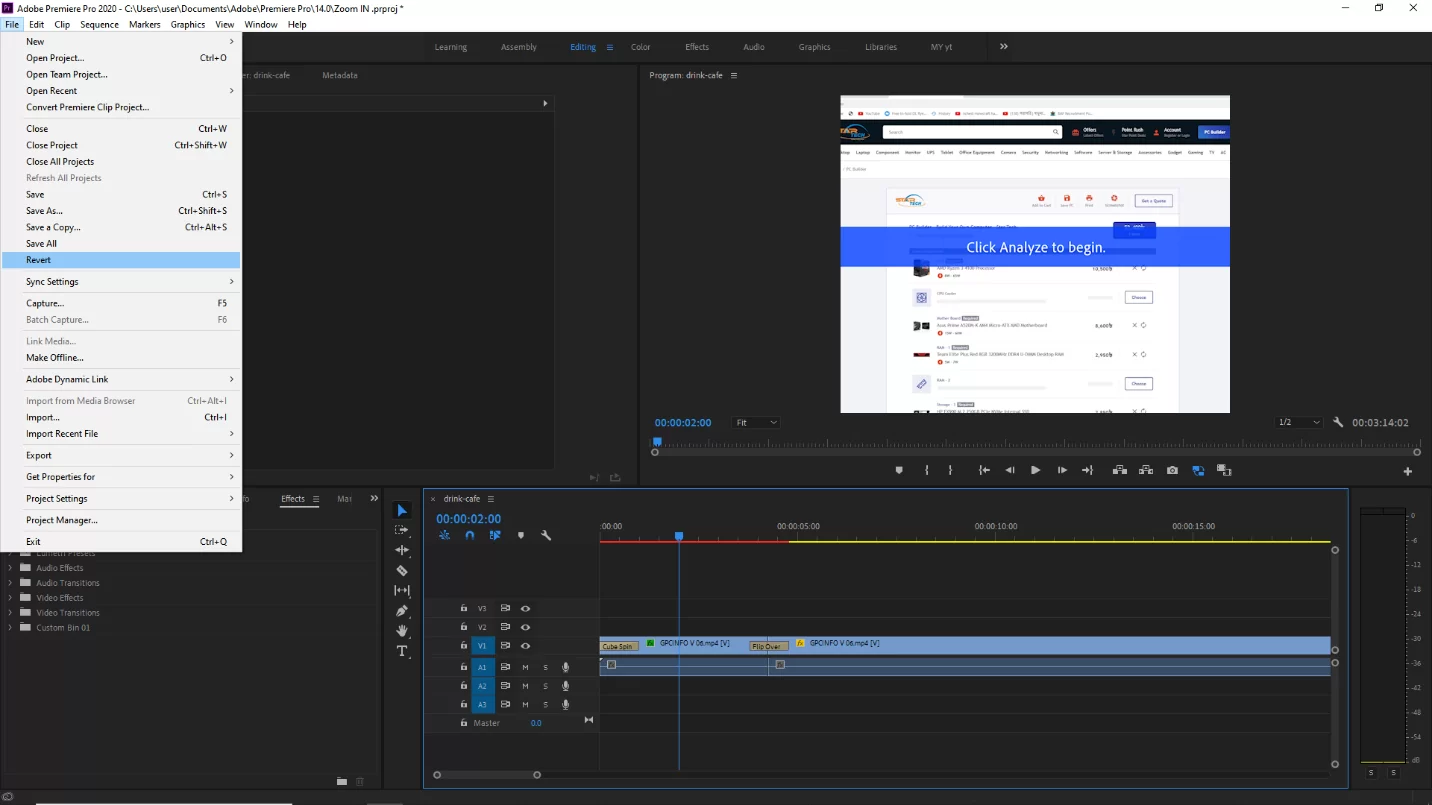Select Flip Over transition on V1
Image resolution: width=1432 pixels, height=805 pixels.
click(x=768, y=646)
